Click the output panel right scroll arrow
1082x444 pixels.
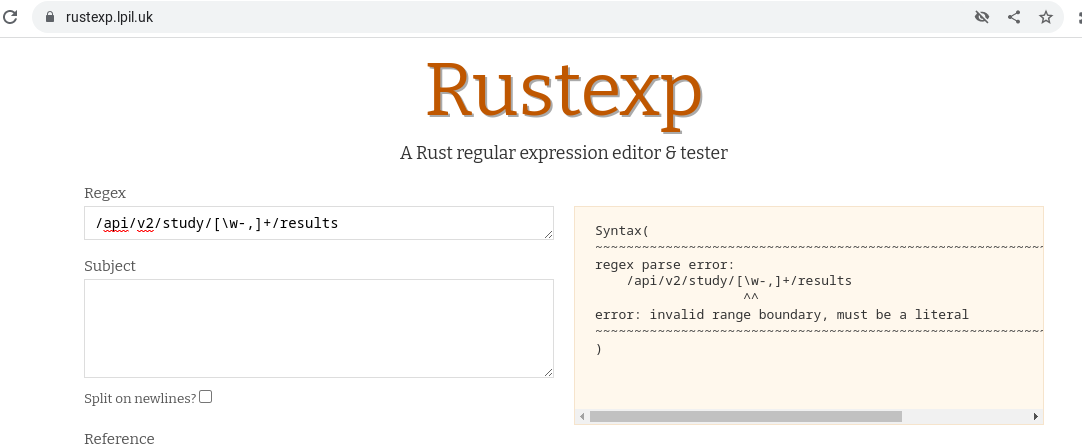(x=1035, y=416)
